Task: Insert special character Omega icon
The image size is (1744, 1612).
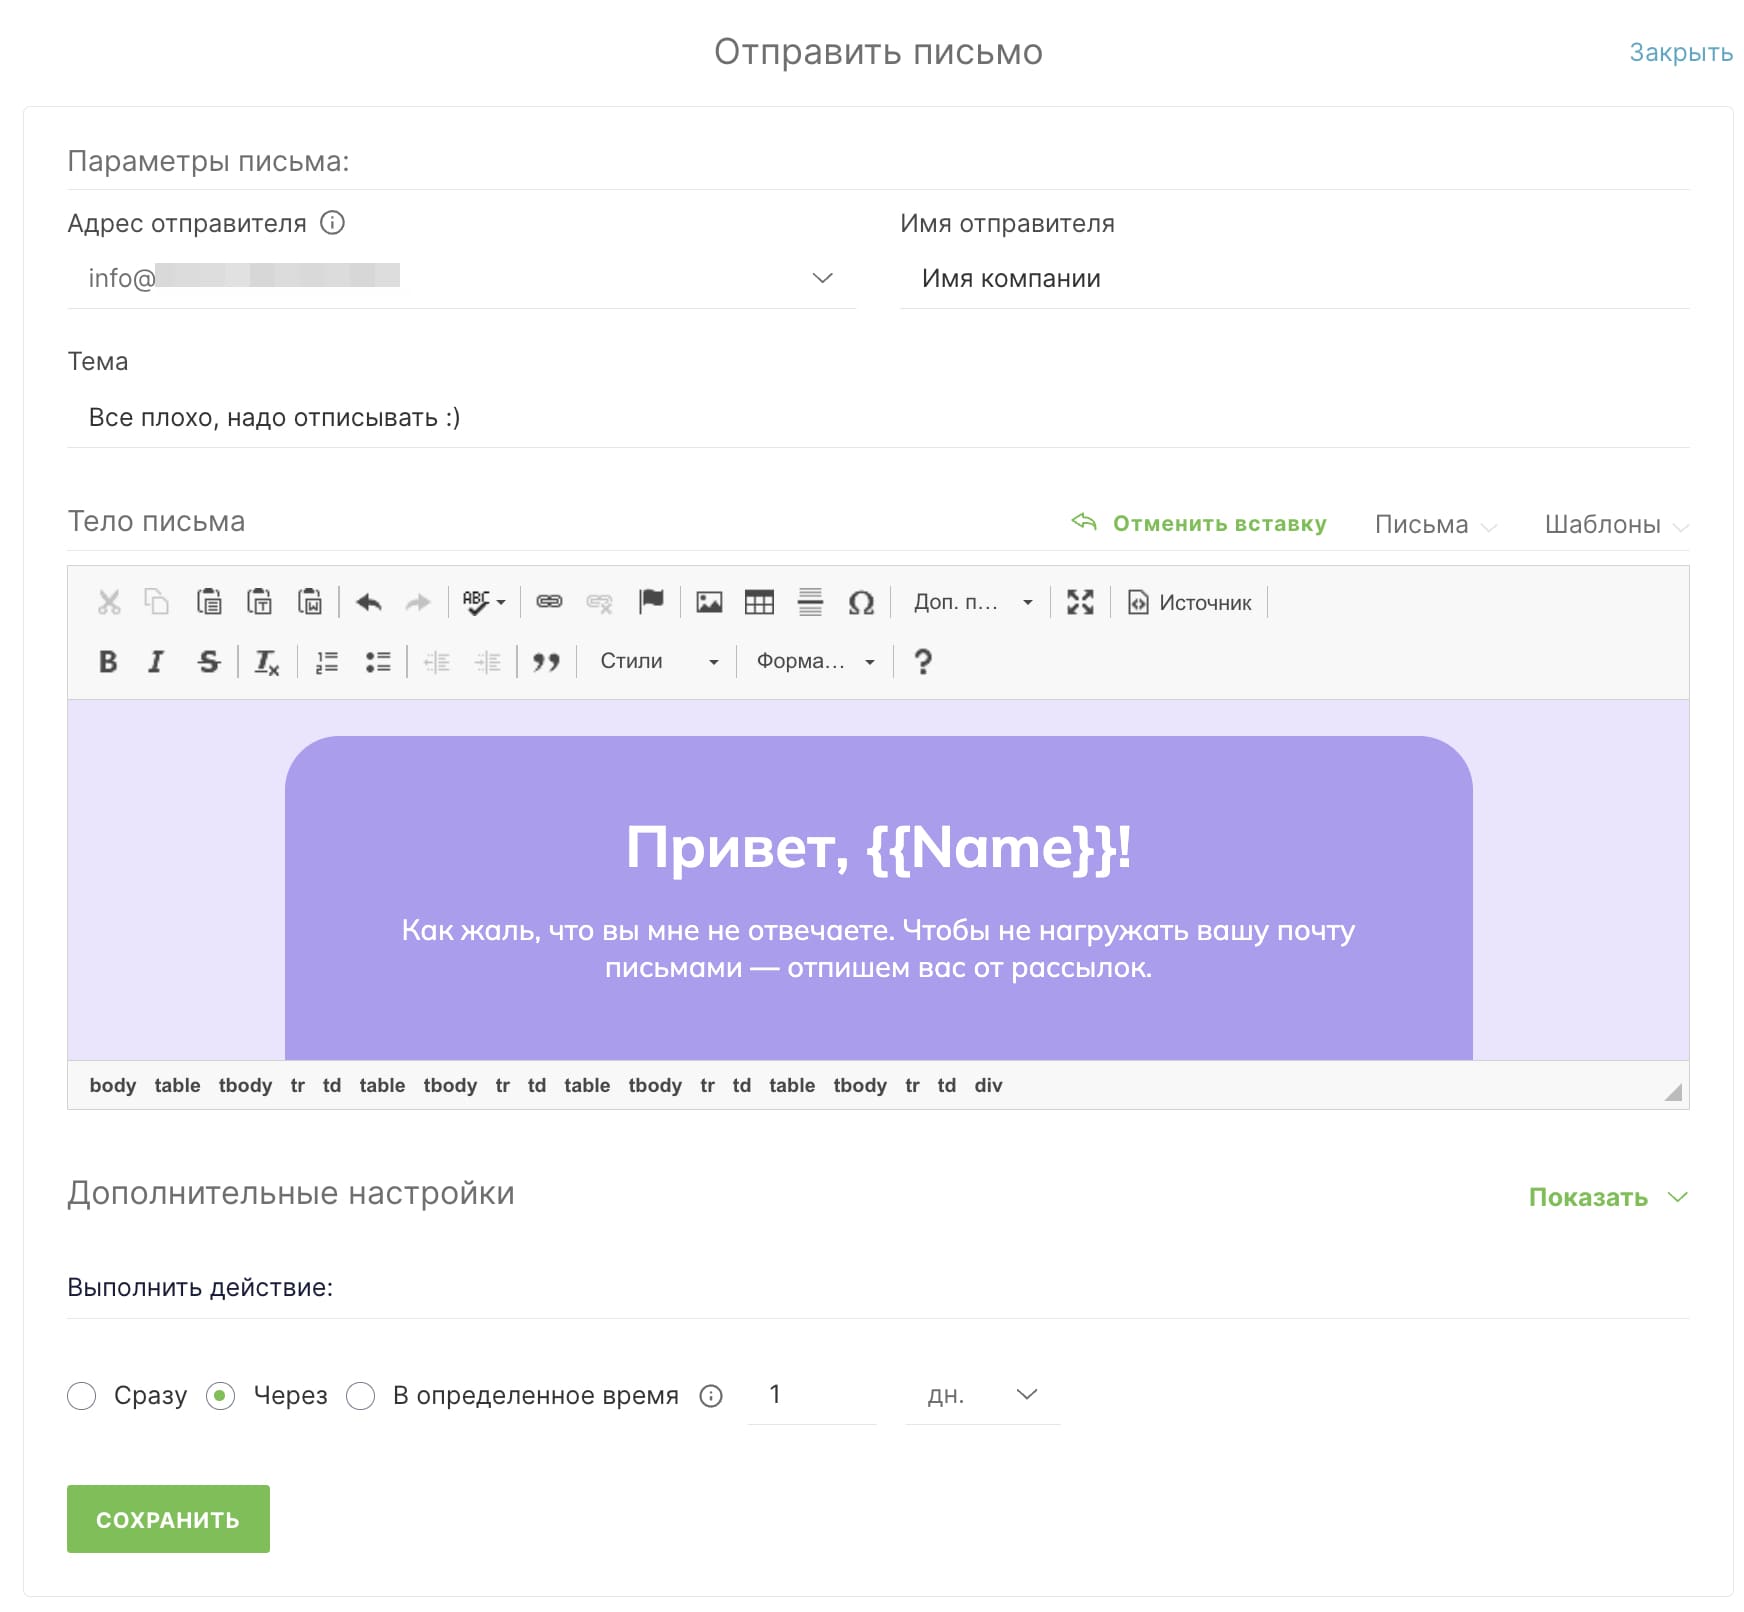Action: coord(861,602)
